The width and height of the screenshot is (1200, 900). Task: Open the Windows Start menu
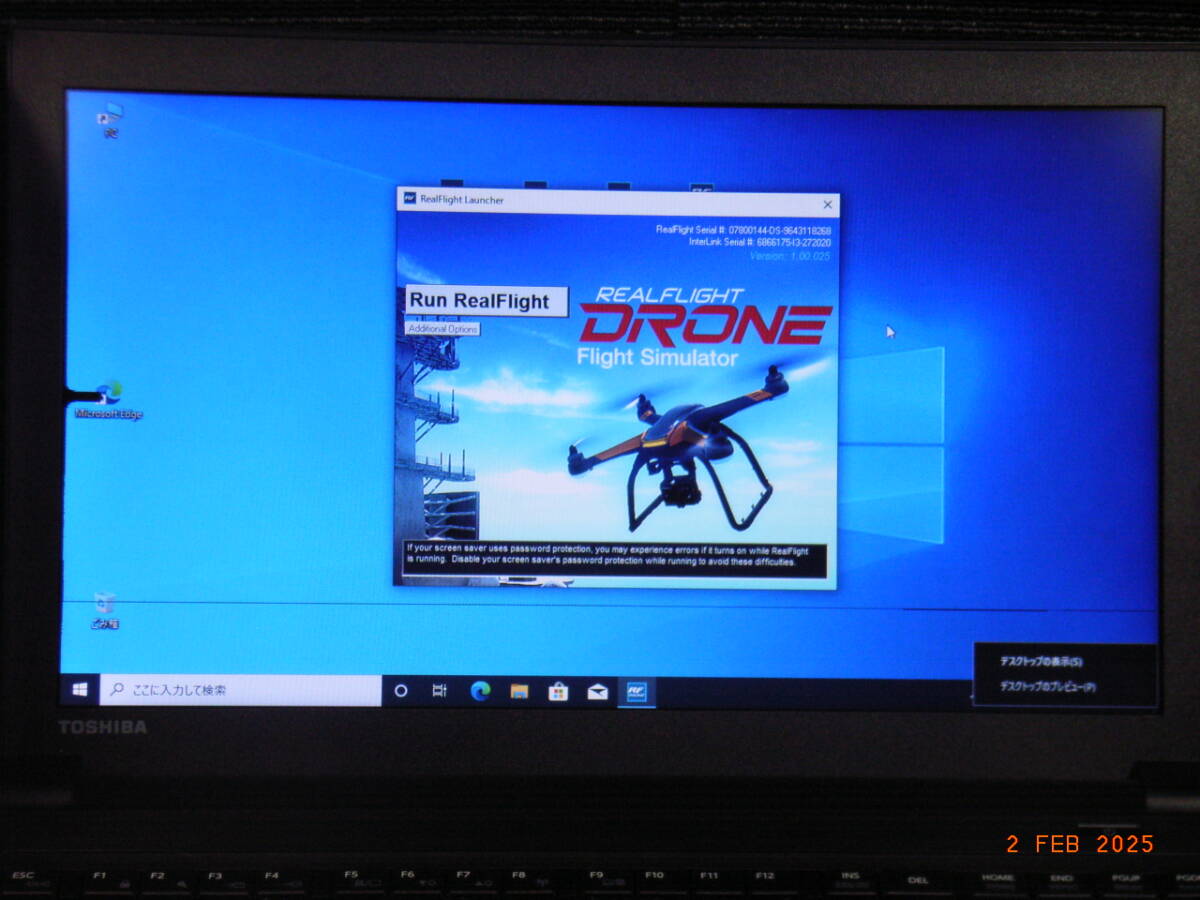coord(80,690)
